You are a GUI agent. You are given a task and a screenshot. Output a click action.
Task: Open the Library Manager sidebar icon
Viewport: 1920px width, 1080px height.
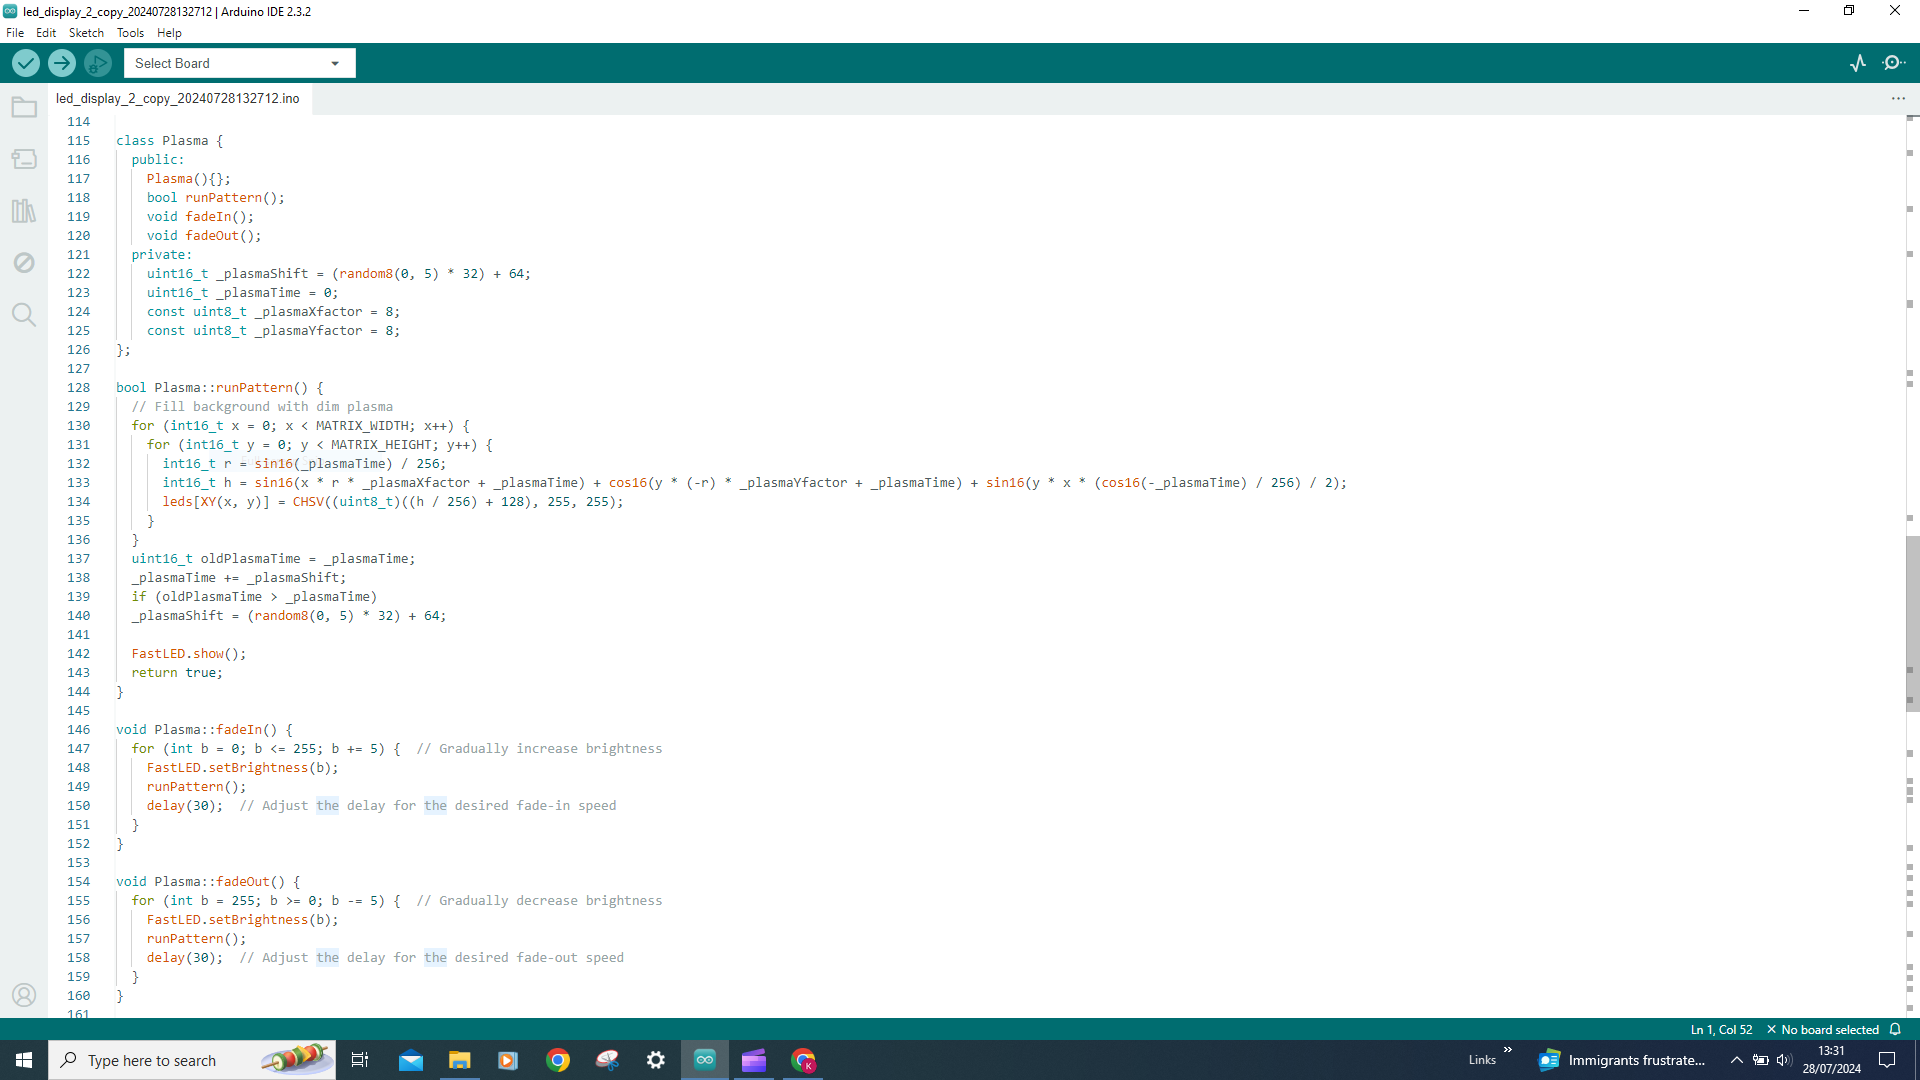click(24, 211)
